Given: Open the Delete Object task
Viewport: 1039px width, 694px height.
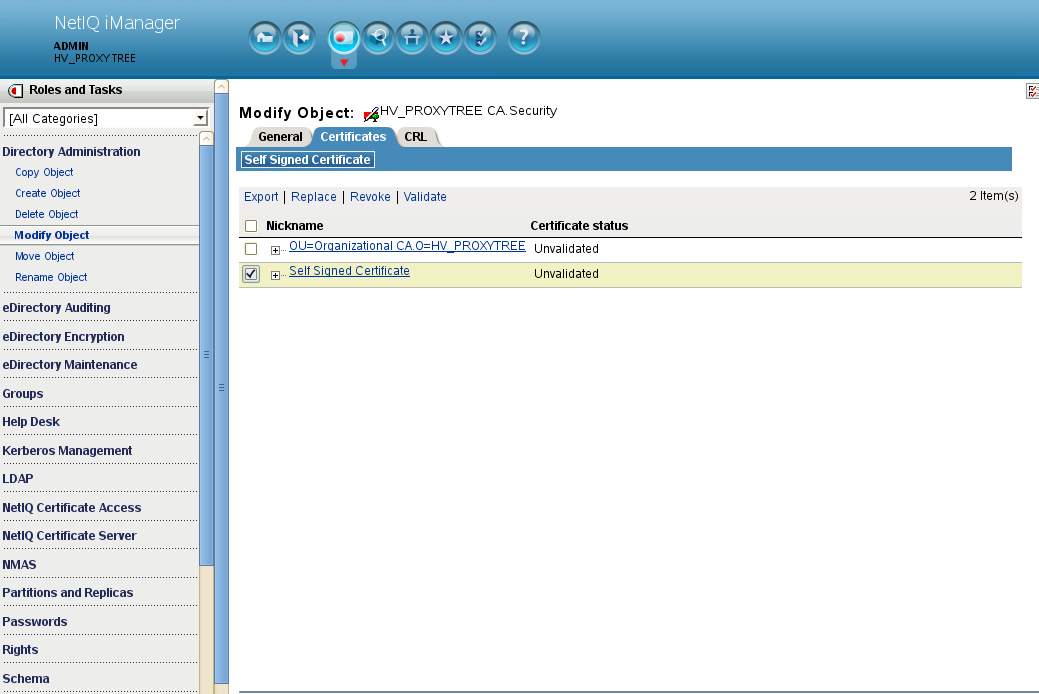Looking at the screenshot, I should (x=46, y=215).
